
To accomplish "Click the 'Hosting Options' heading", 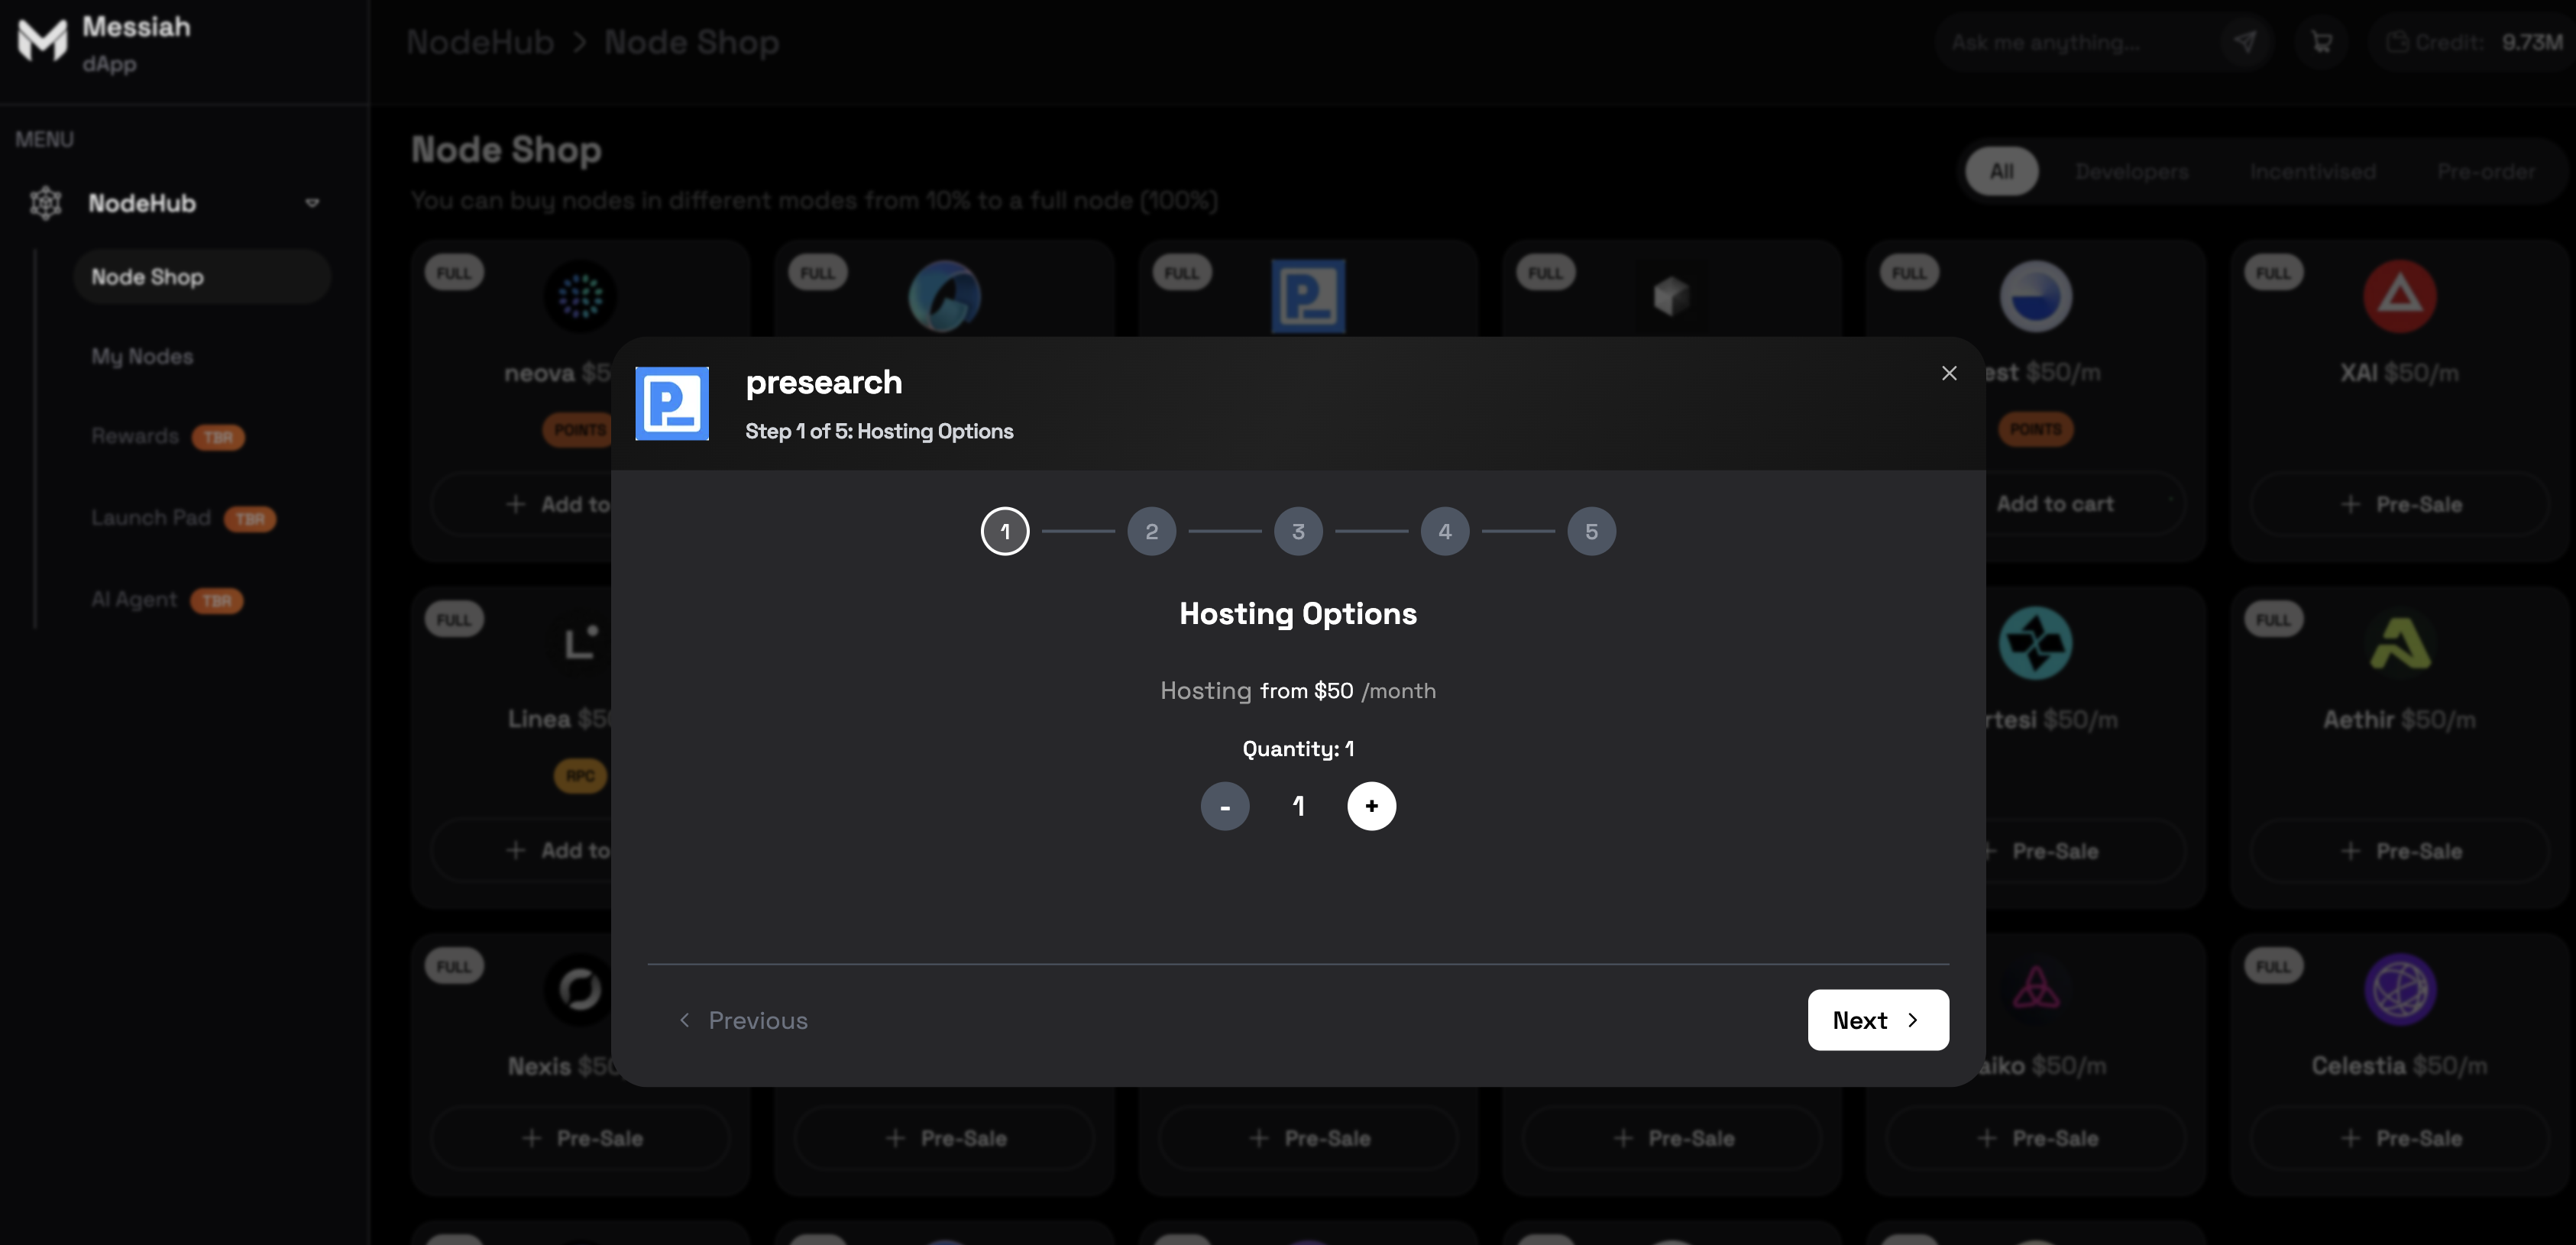I will (1298, 613).
